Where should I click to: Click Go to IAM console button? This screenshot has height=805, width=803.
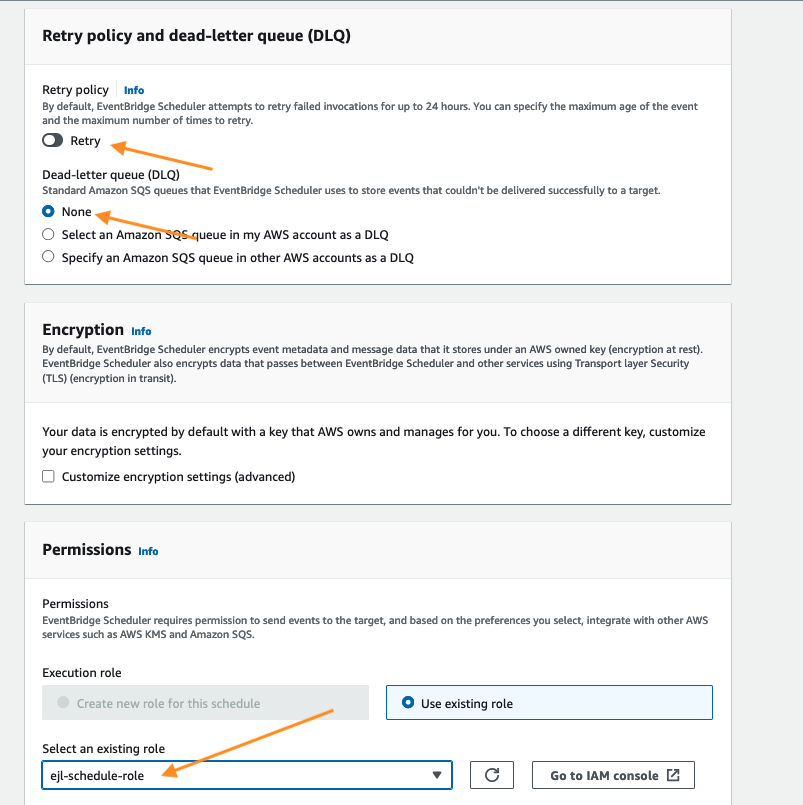[613, 775]
